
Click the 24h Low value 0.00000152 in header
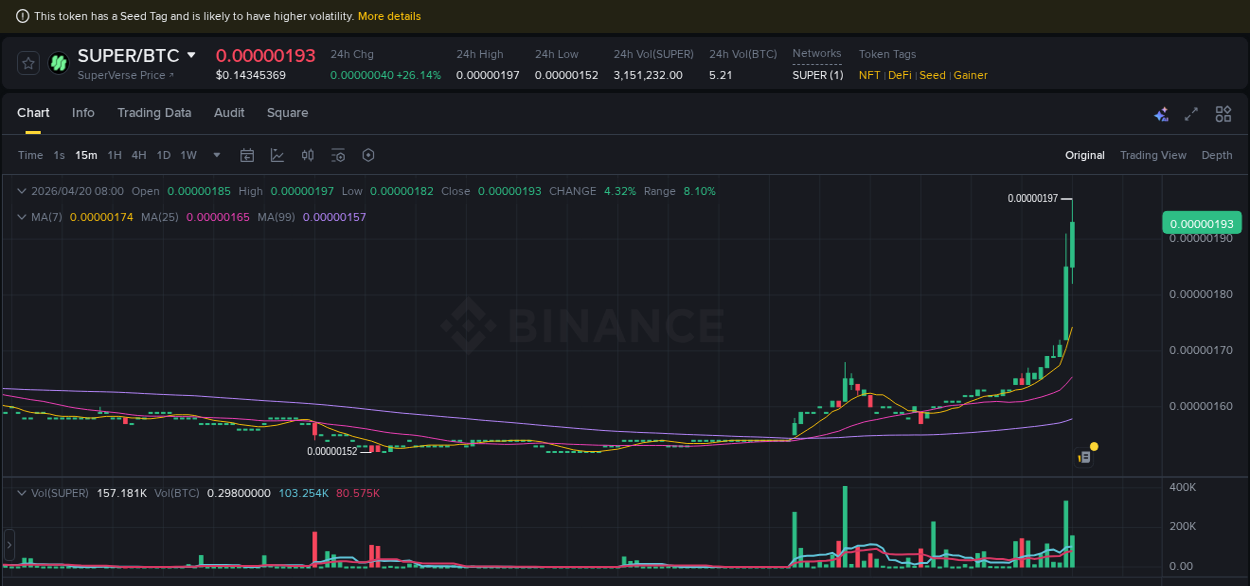pyautogui.click(x=566, y=75)
